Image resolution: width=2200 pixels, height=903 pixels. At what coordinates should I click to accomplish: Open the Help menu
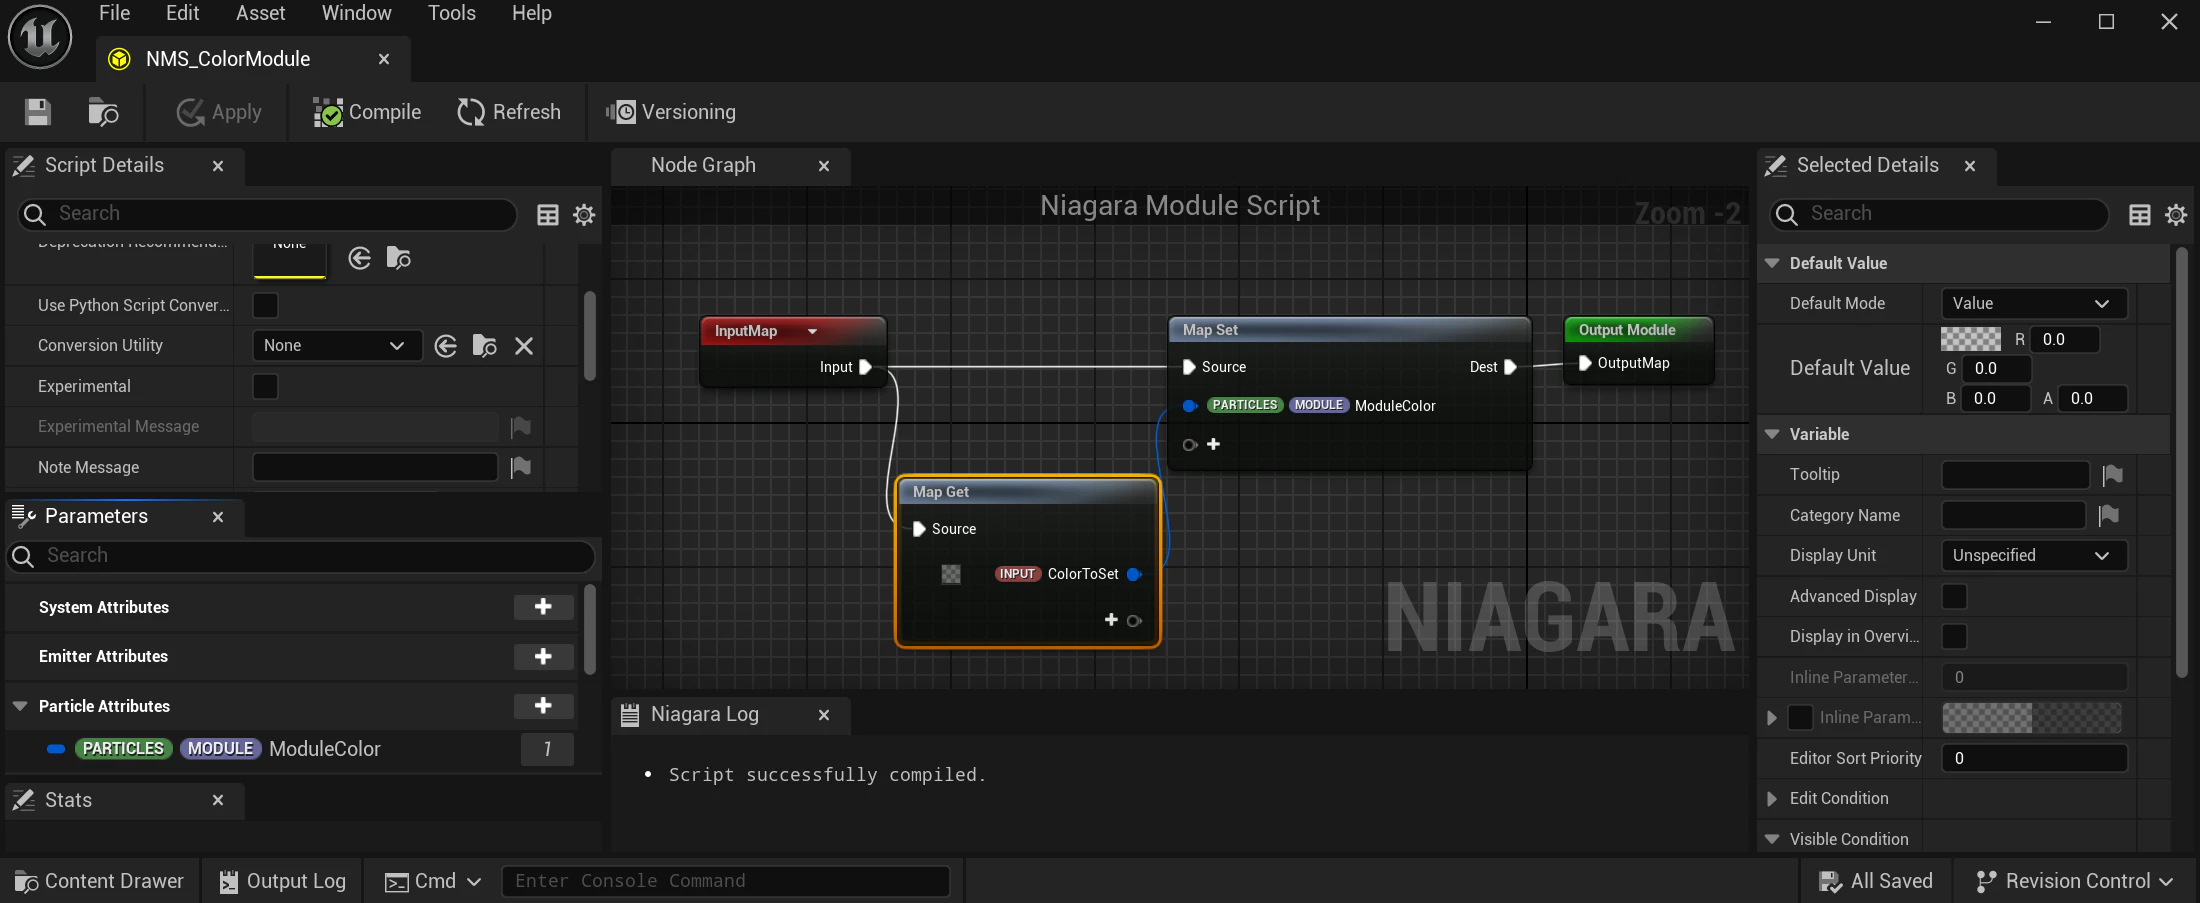click(x=532, y=13)
